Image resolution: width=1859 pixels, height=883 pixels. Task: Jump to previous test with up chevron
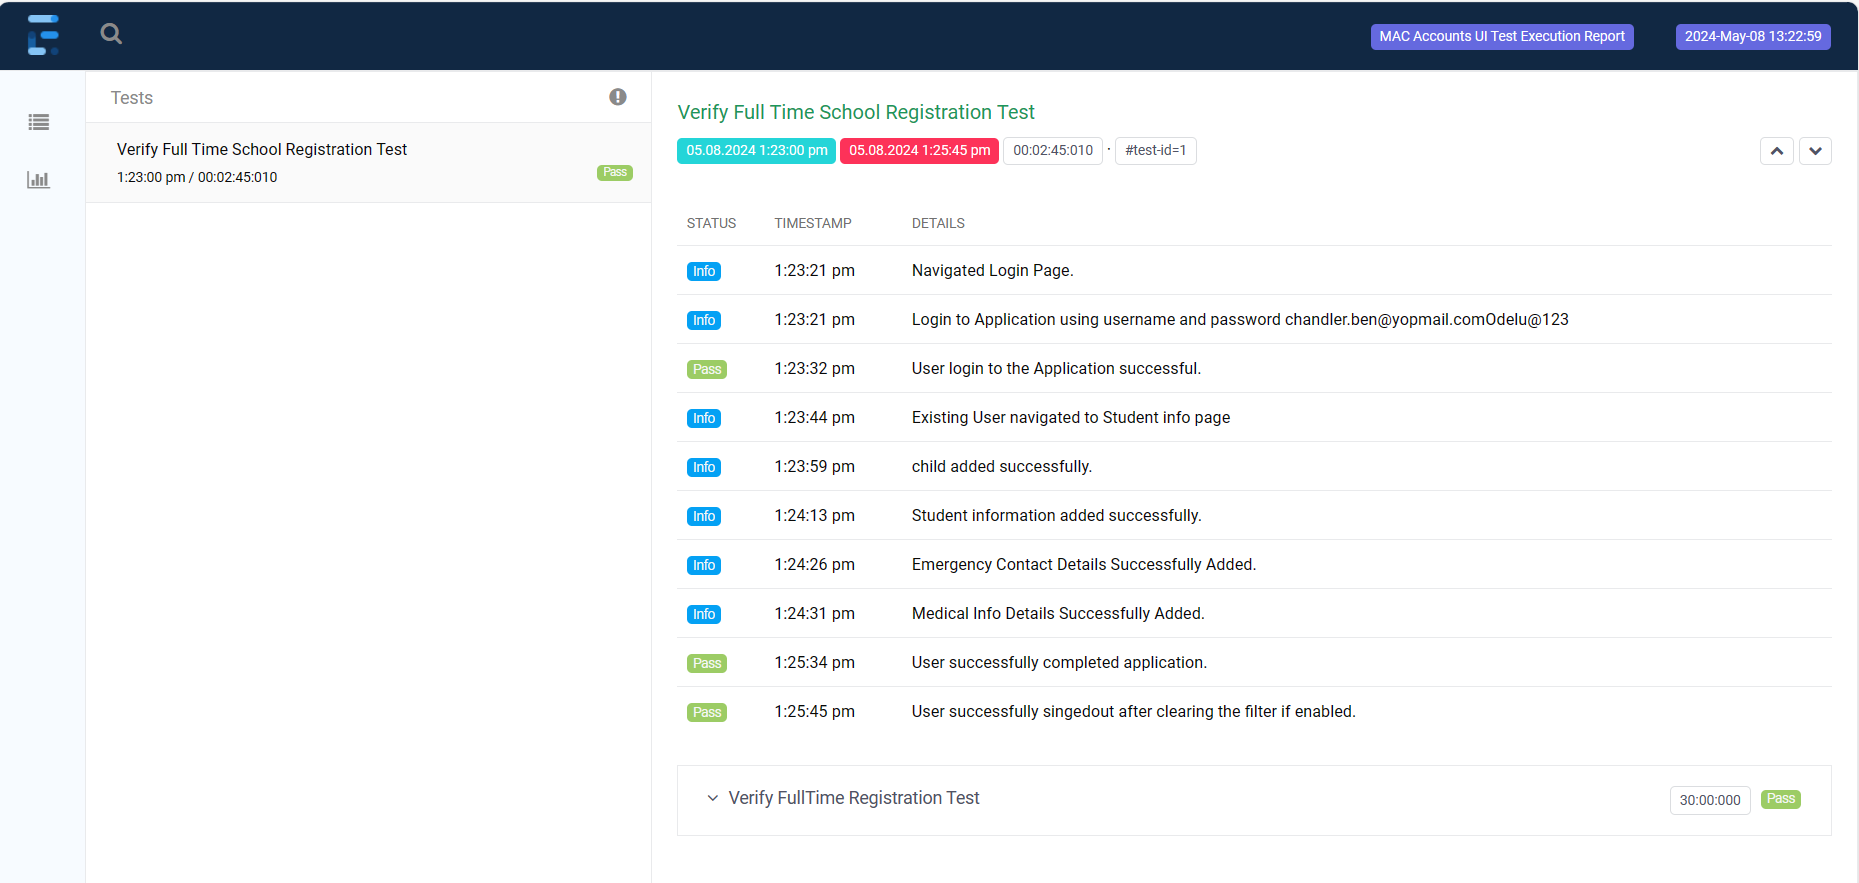1776,151
